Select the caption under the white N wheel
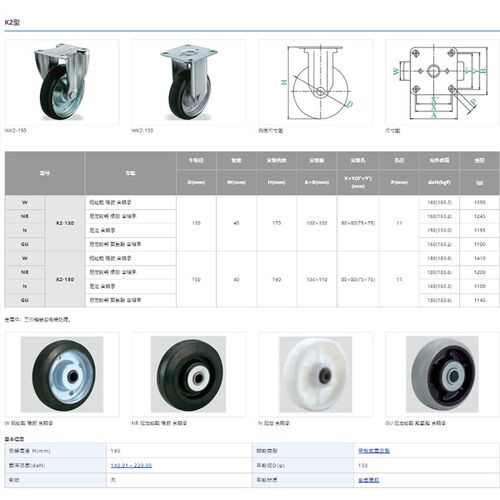 point(274,423)
